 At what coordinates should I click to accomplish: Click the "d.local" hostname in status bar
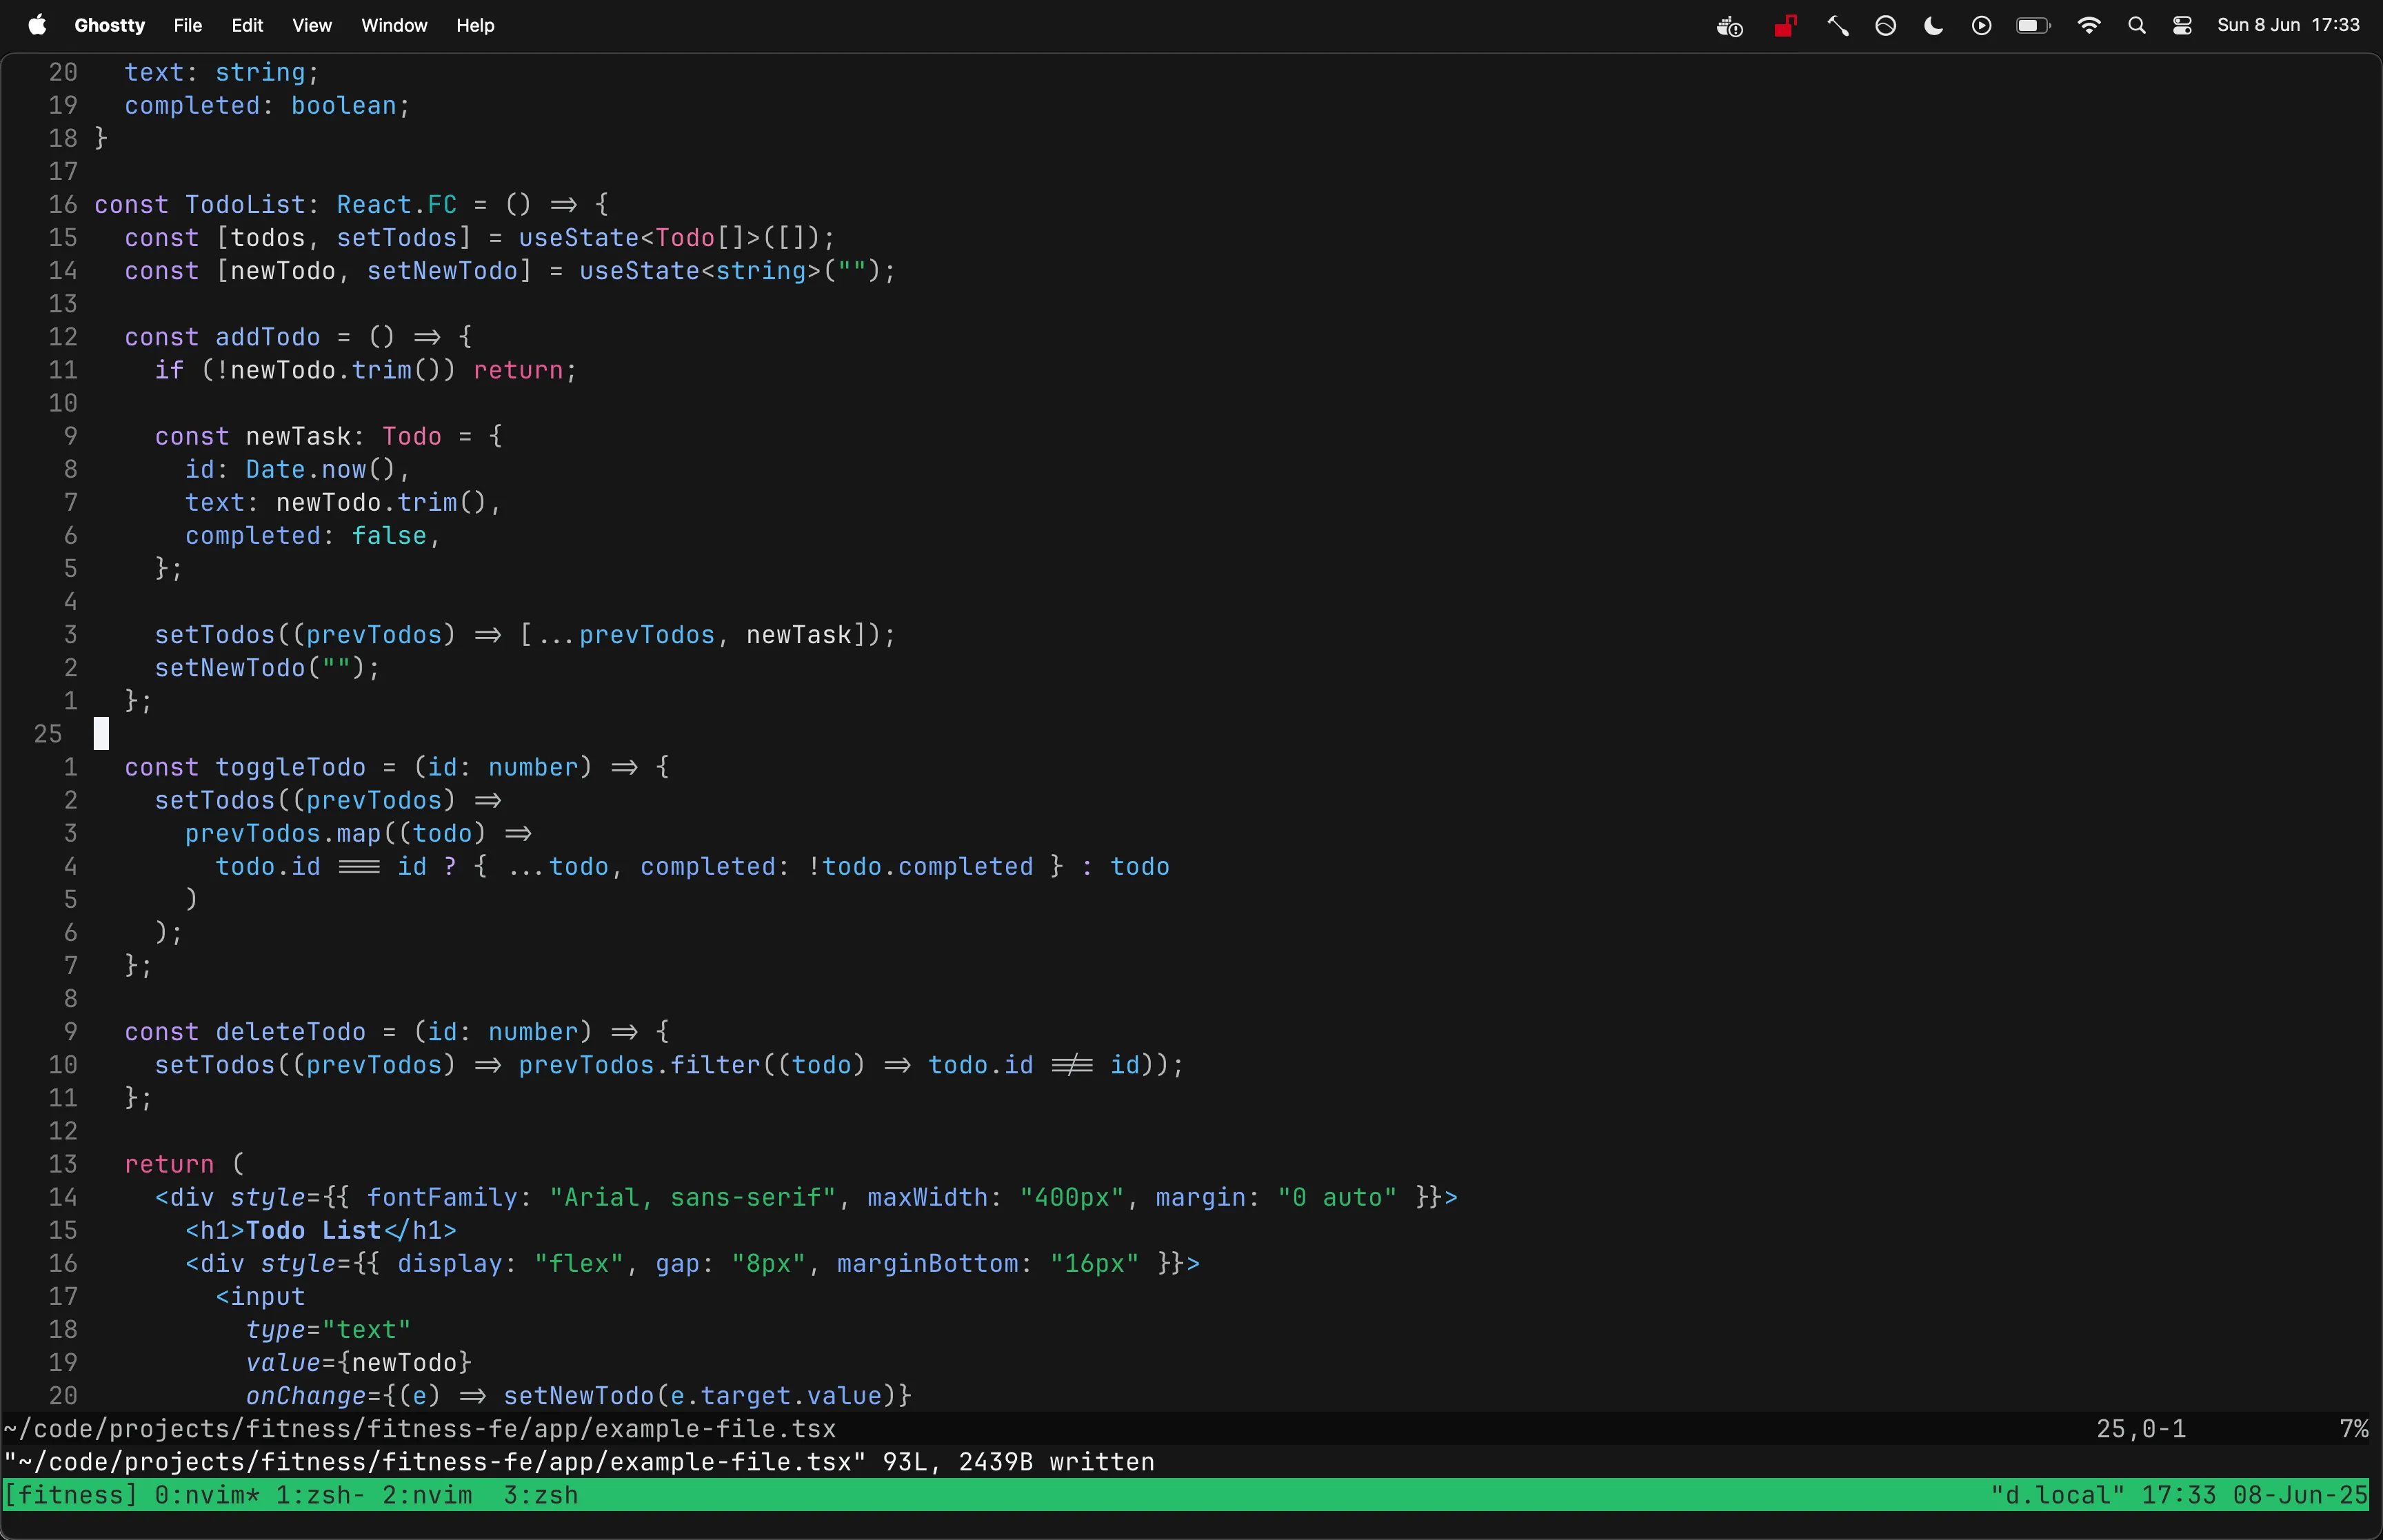[2057, 1495]
